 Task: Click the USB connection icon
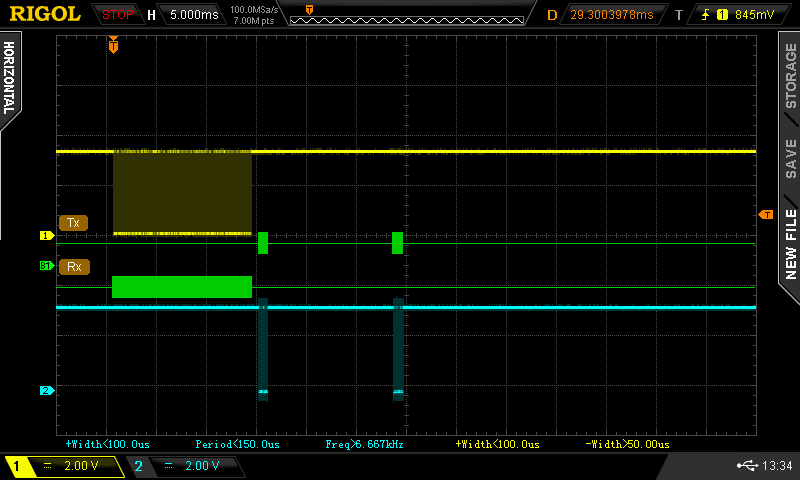coord(747,465)
